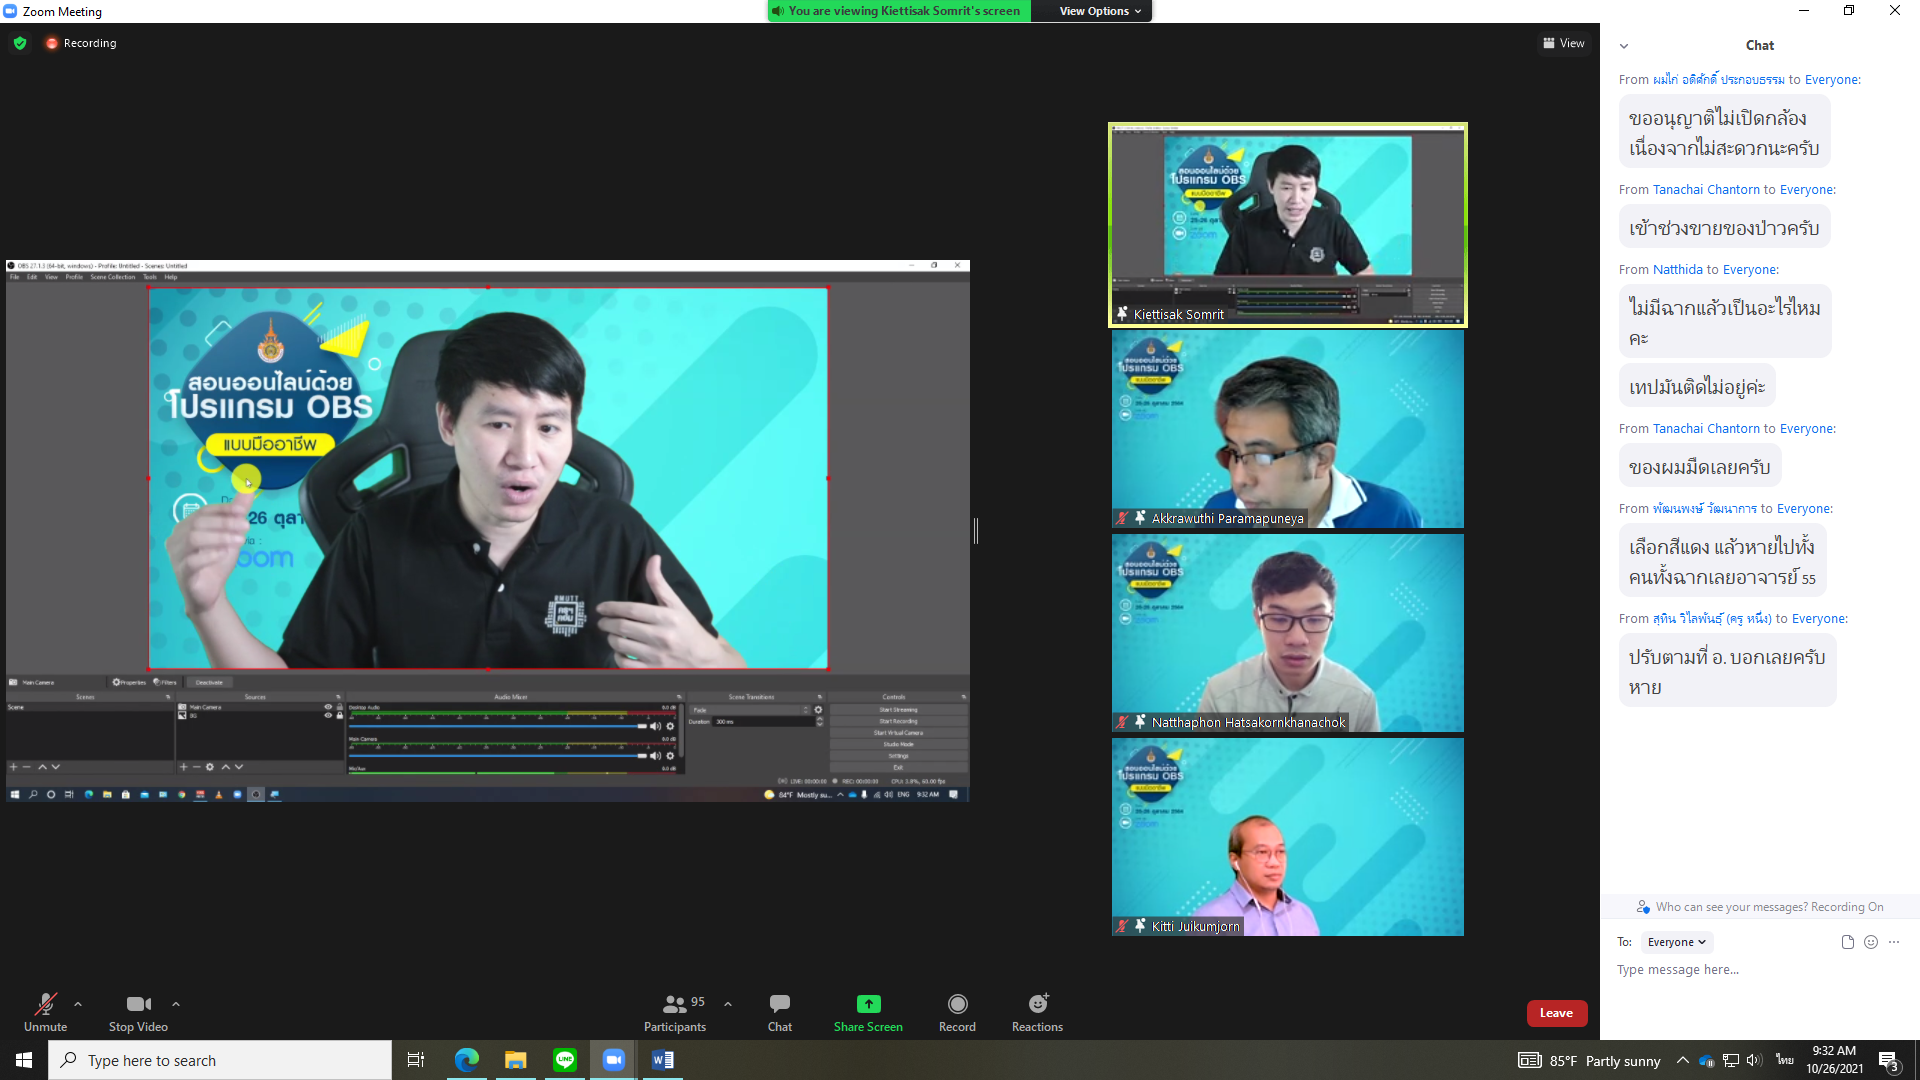Click Duration stepper in OBS transitions
This screenshot has width=1920, height=1080.
pyautogui.click(x=820, y=721)
